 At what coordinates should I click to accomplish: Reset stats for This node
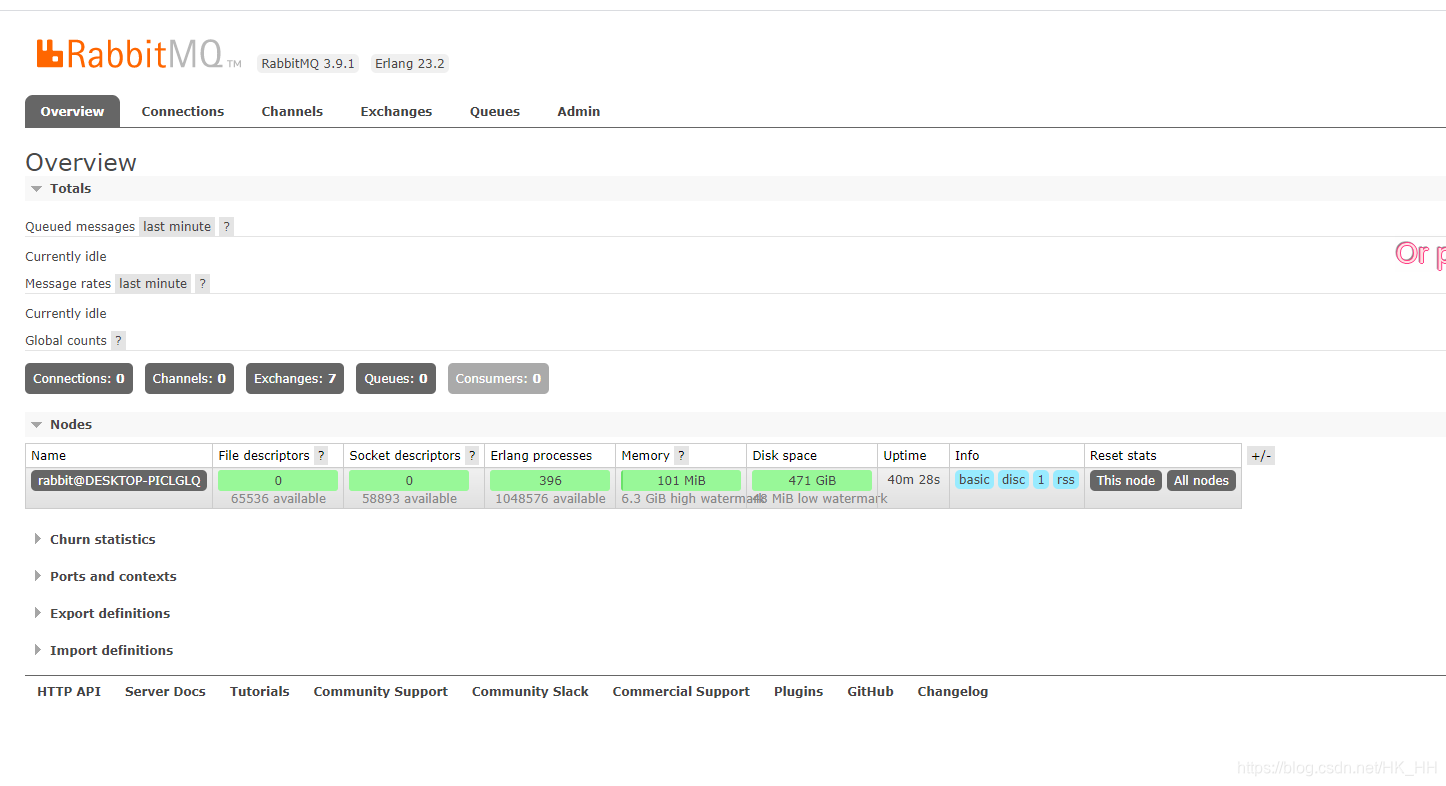pyautogui.click(x=1126, y=480)
